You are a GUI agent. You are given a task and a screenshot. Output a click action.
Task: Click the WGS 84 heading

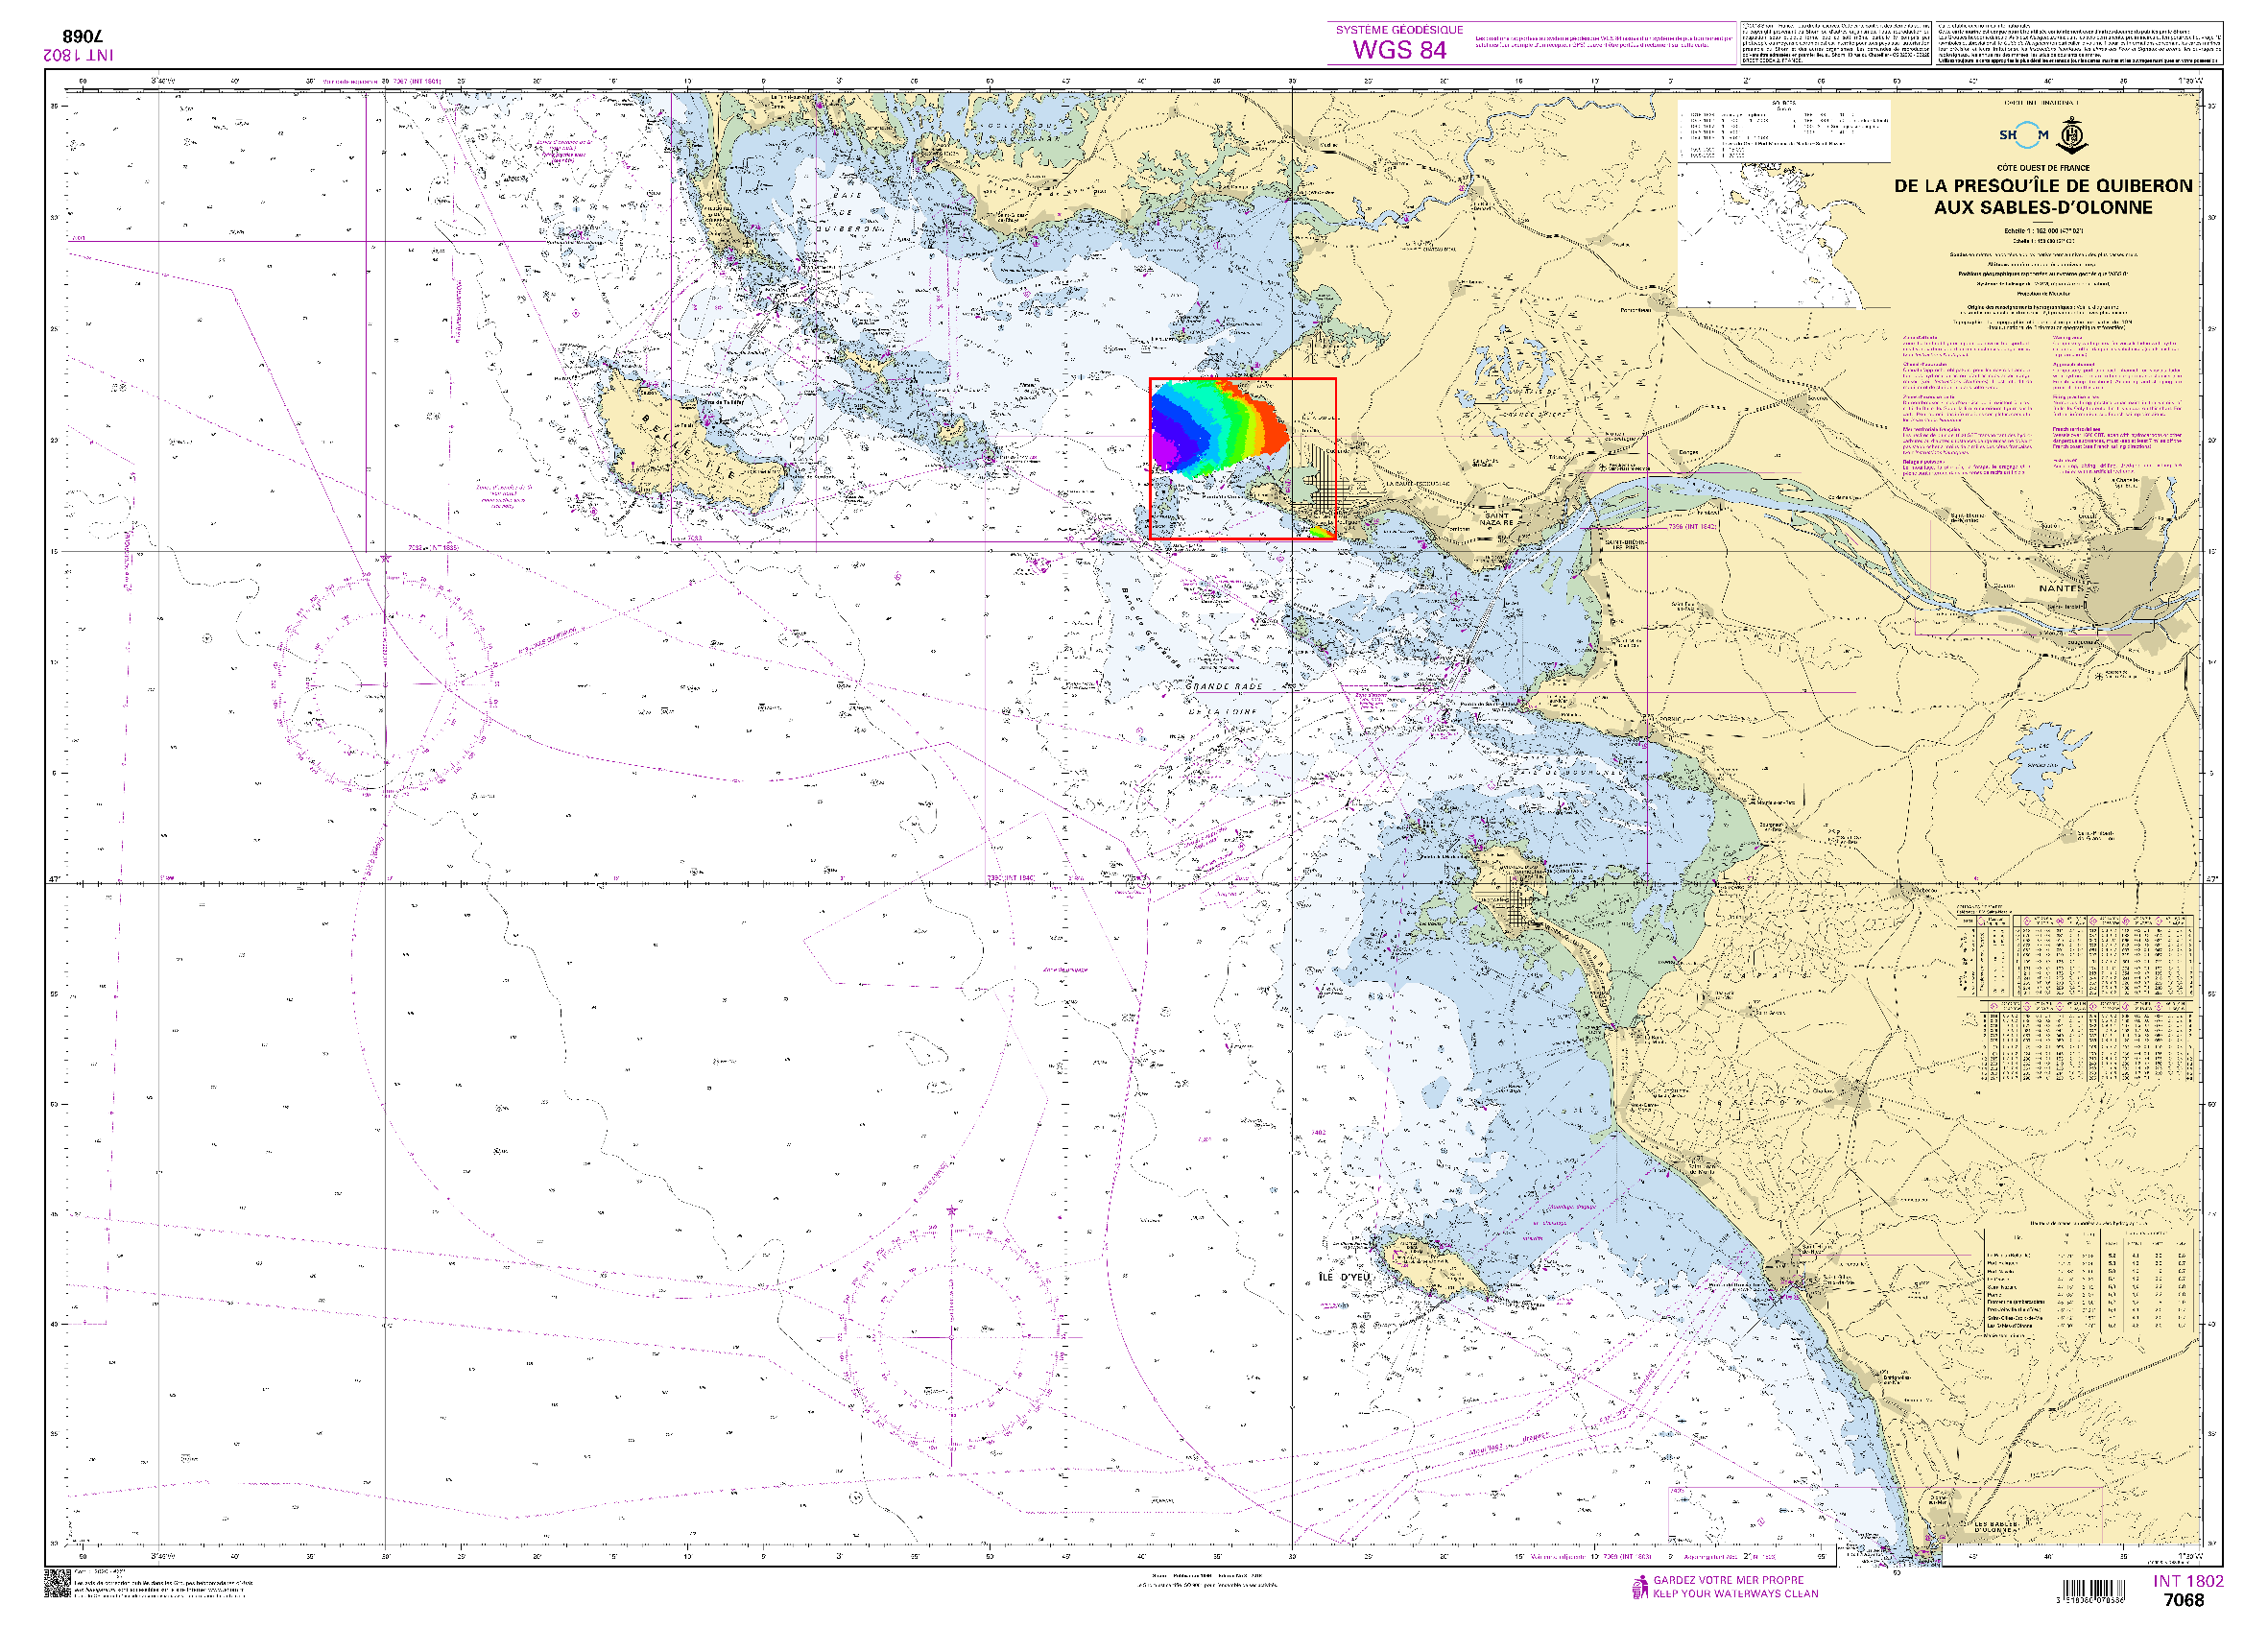coord(1399,50)
